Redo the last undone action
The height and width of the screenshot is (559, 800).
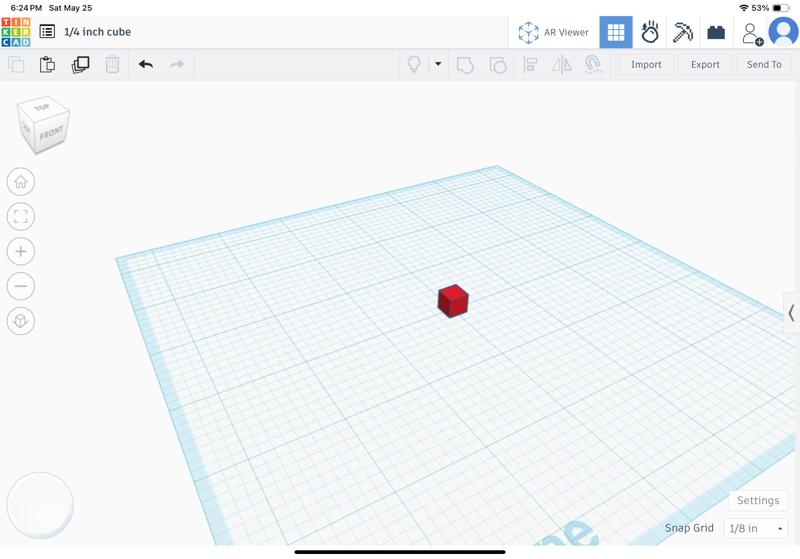177,64
